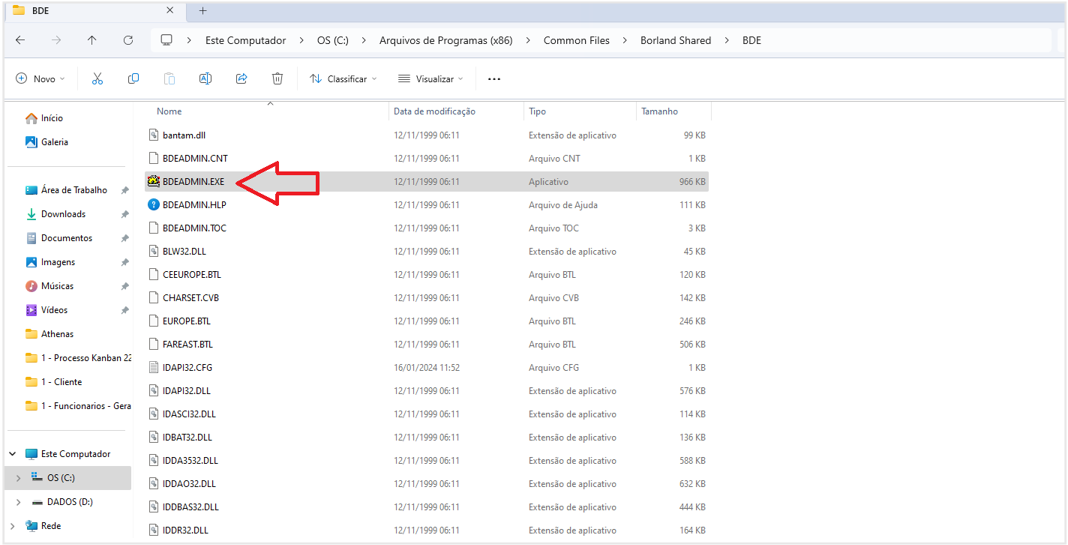Sort by the Tamanho column header
Viewport: 1068px width, 545px height.
[659, 111]
